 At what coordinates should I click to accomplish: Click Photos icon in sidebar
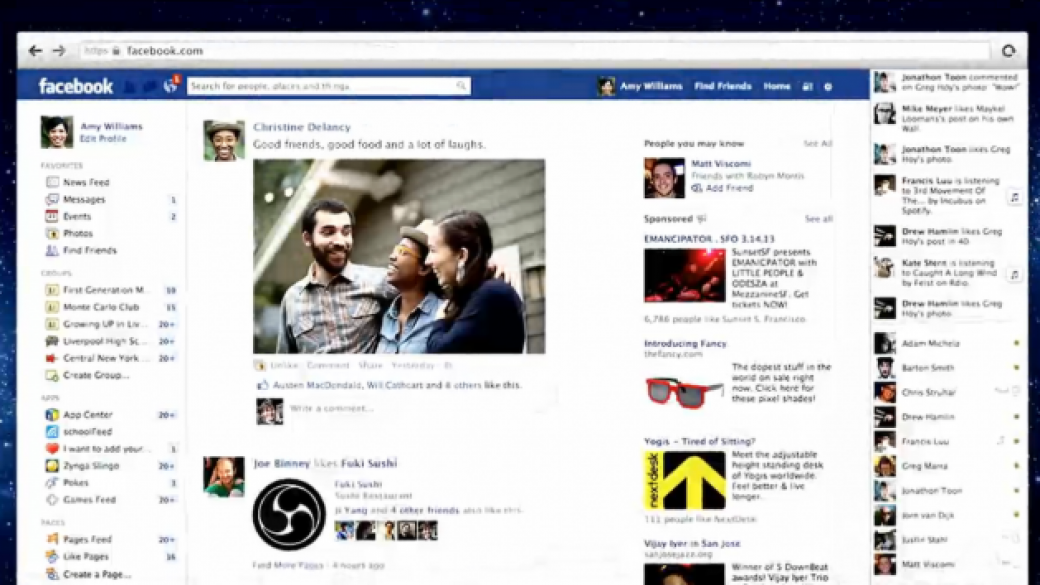[52, 233]
